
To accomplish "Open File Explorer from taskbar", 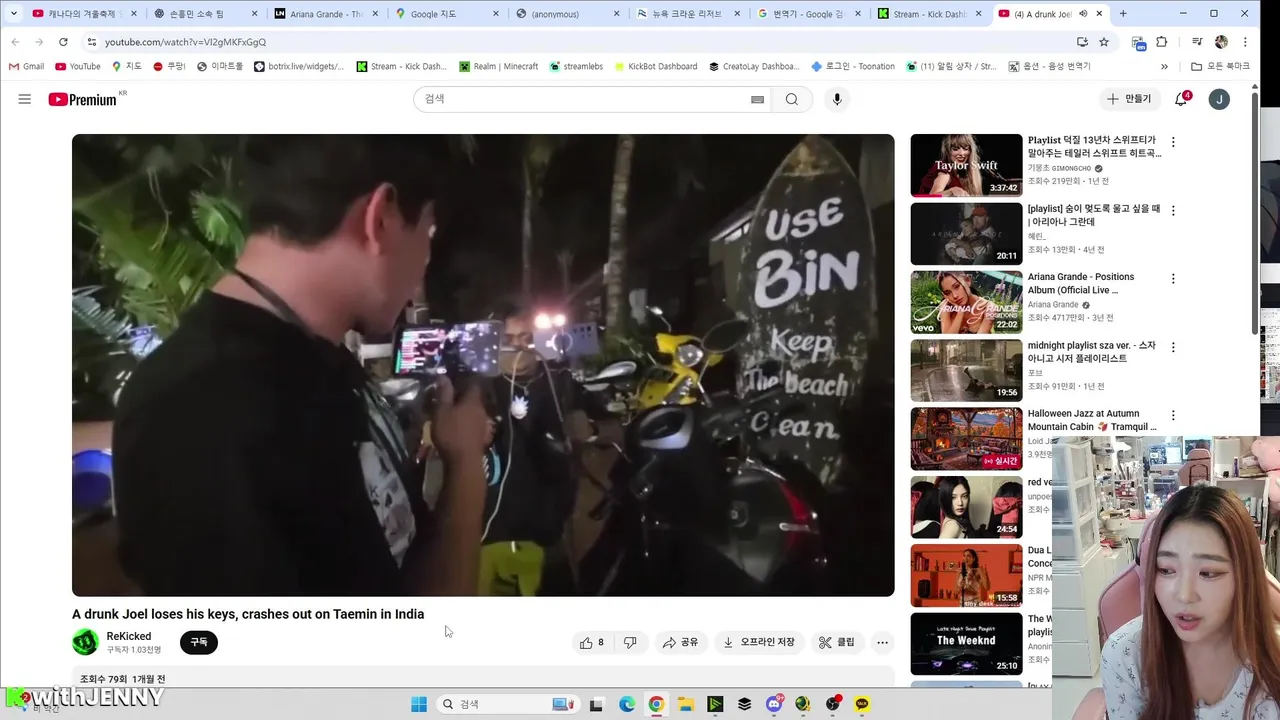I will (x=686, y=704).
